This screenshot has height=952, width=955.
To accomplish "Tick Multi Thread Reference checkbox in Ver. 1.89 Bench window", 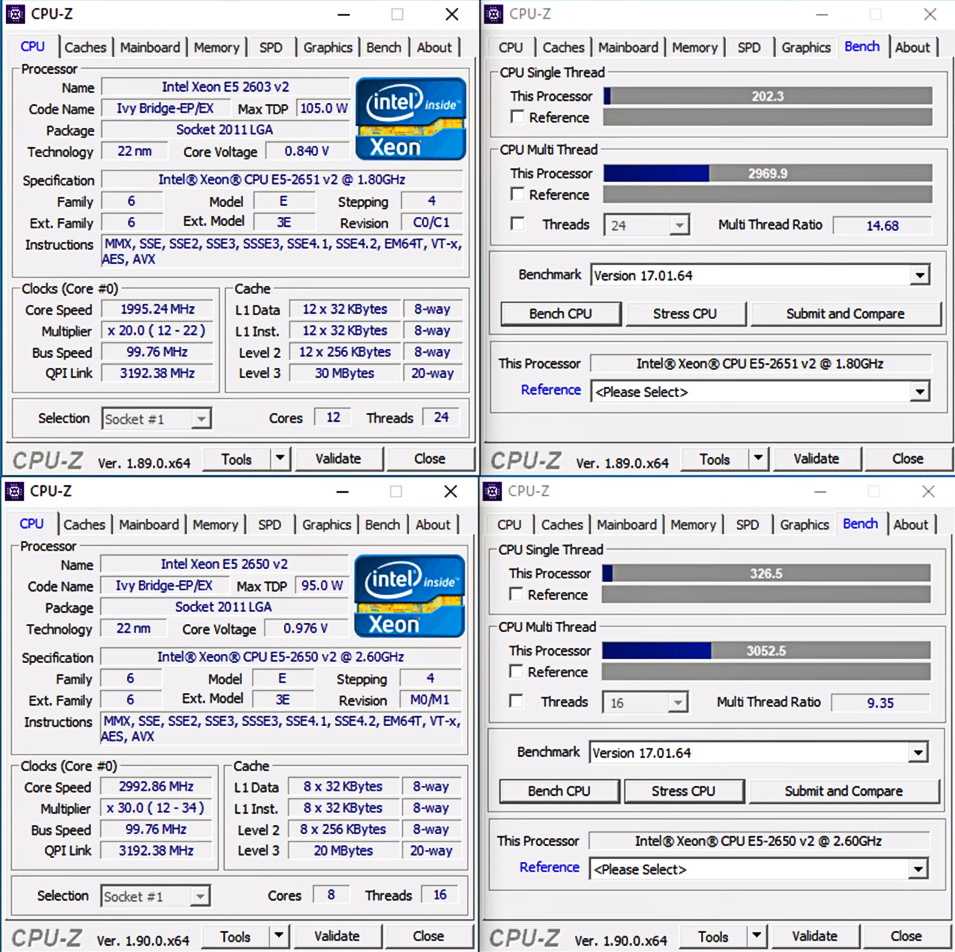I will pyautogui.click(x=517, y=194).
